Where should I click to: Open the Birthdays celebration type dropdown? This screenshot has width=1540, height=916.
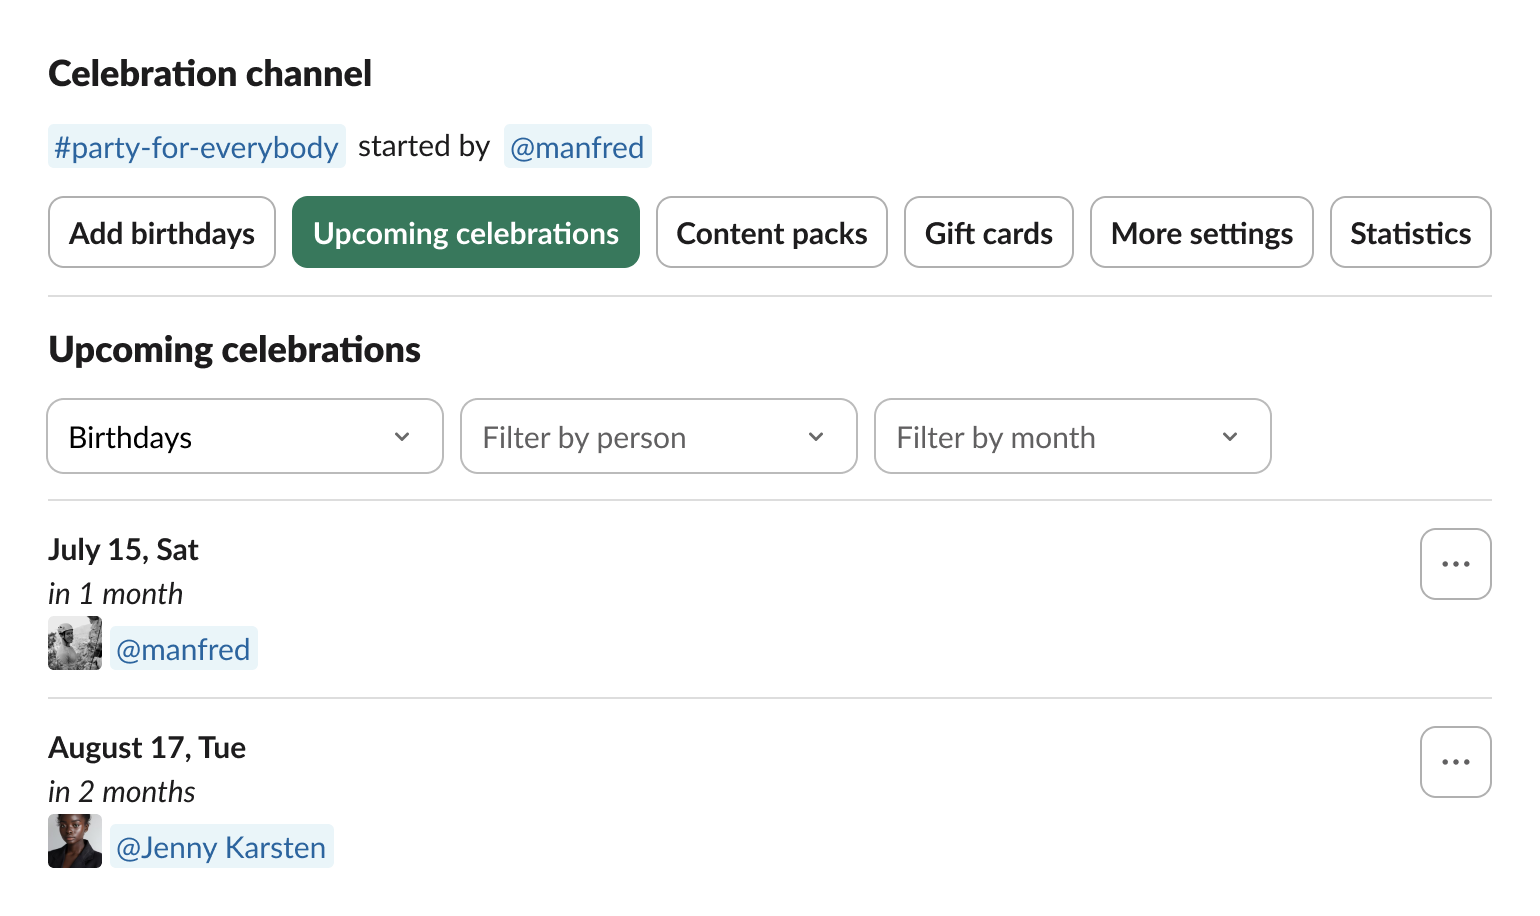tap(244, 436)
